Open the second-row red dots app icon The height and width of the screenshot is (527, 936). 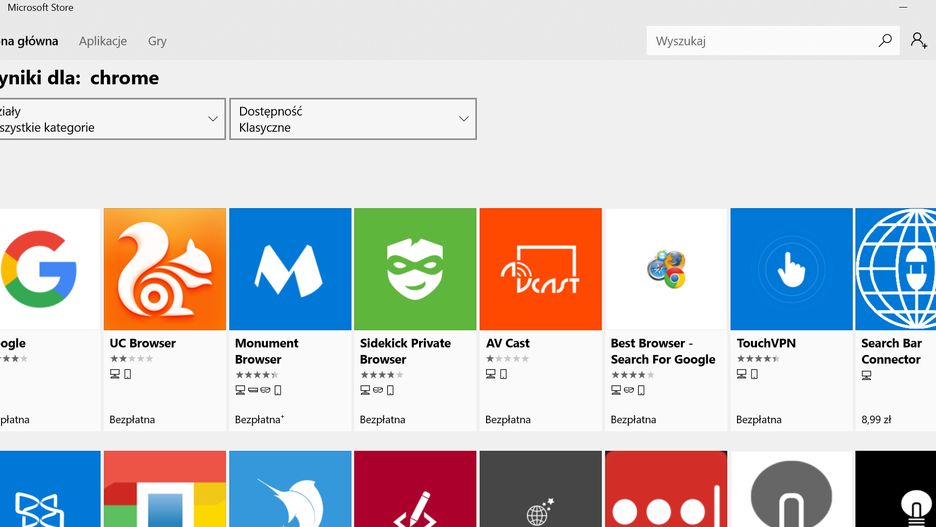tap(666, 489)
